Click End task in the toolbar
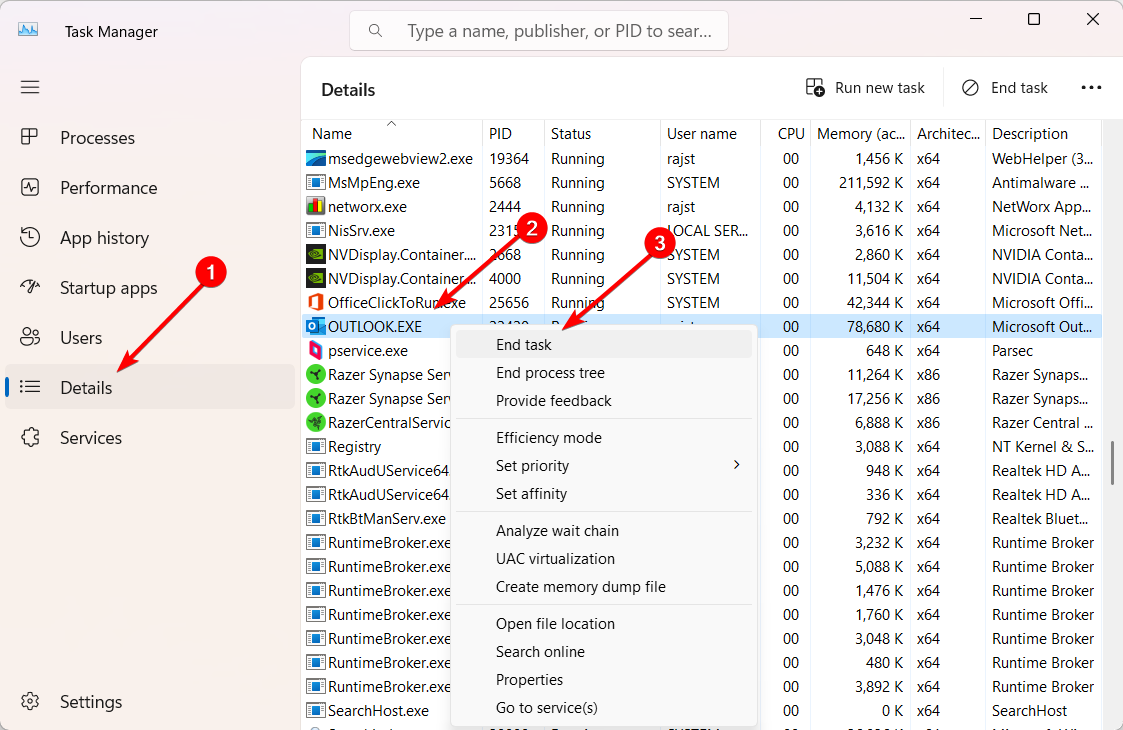Viewport: 1123px width, 730px height. (x=1004, y=87)
